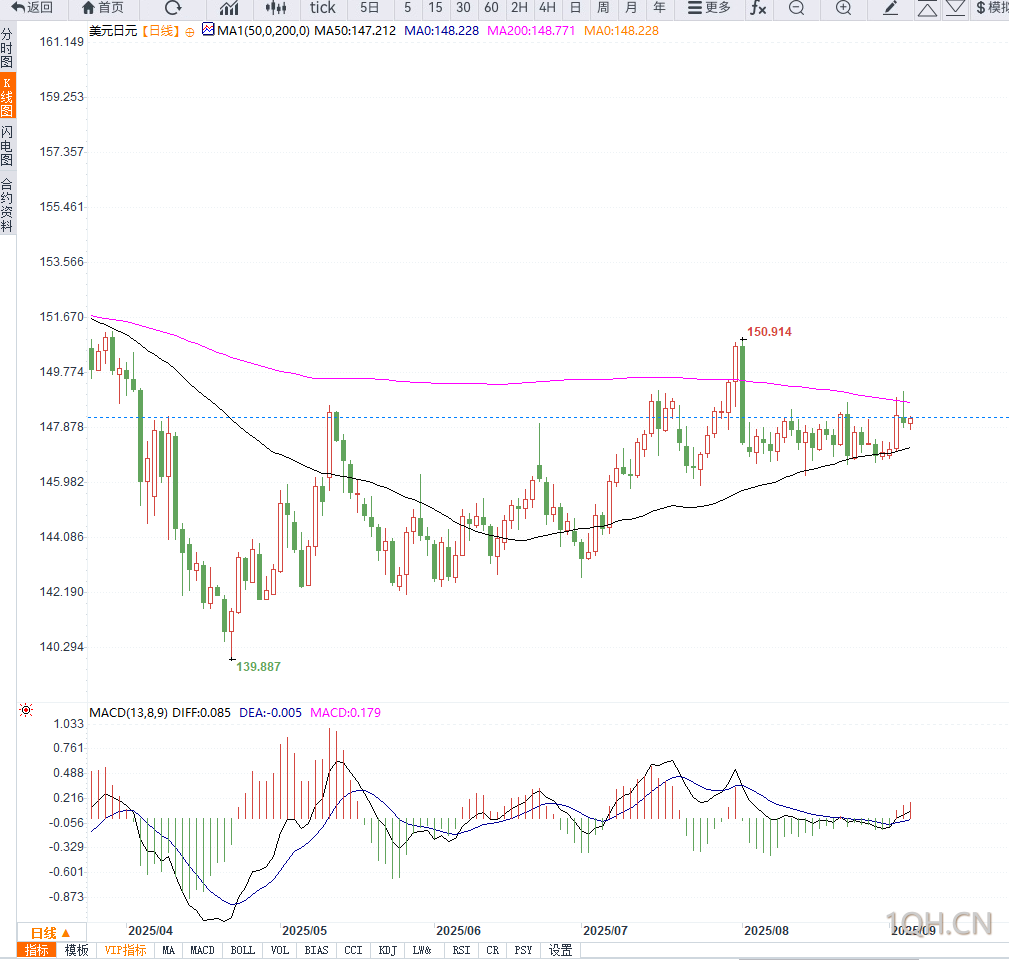Screen dimensions: 1009x960
Task: Zoom out with the minus magnifier
Action: 797,8
